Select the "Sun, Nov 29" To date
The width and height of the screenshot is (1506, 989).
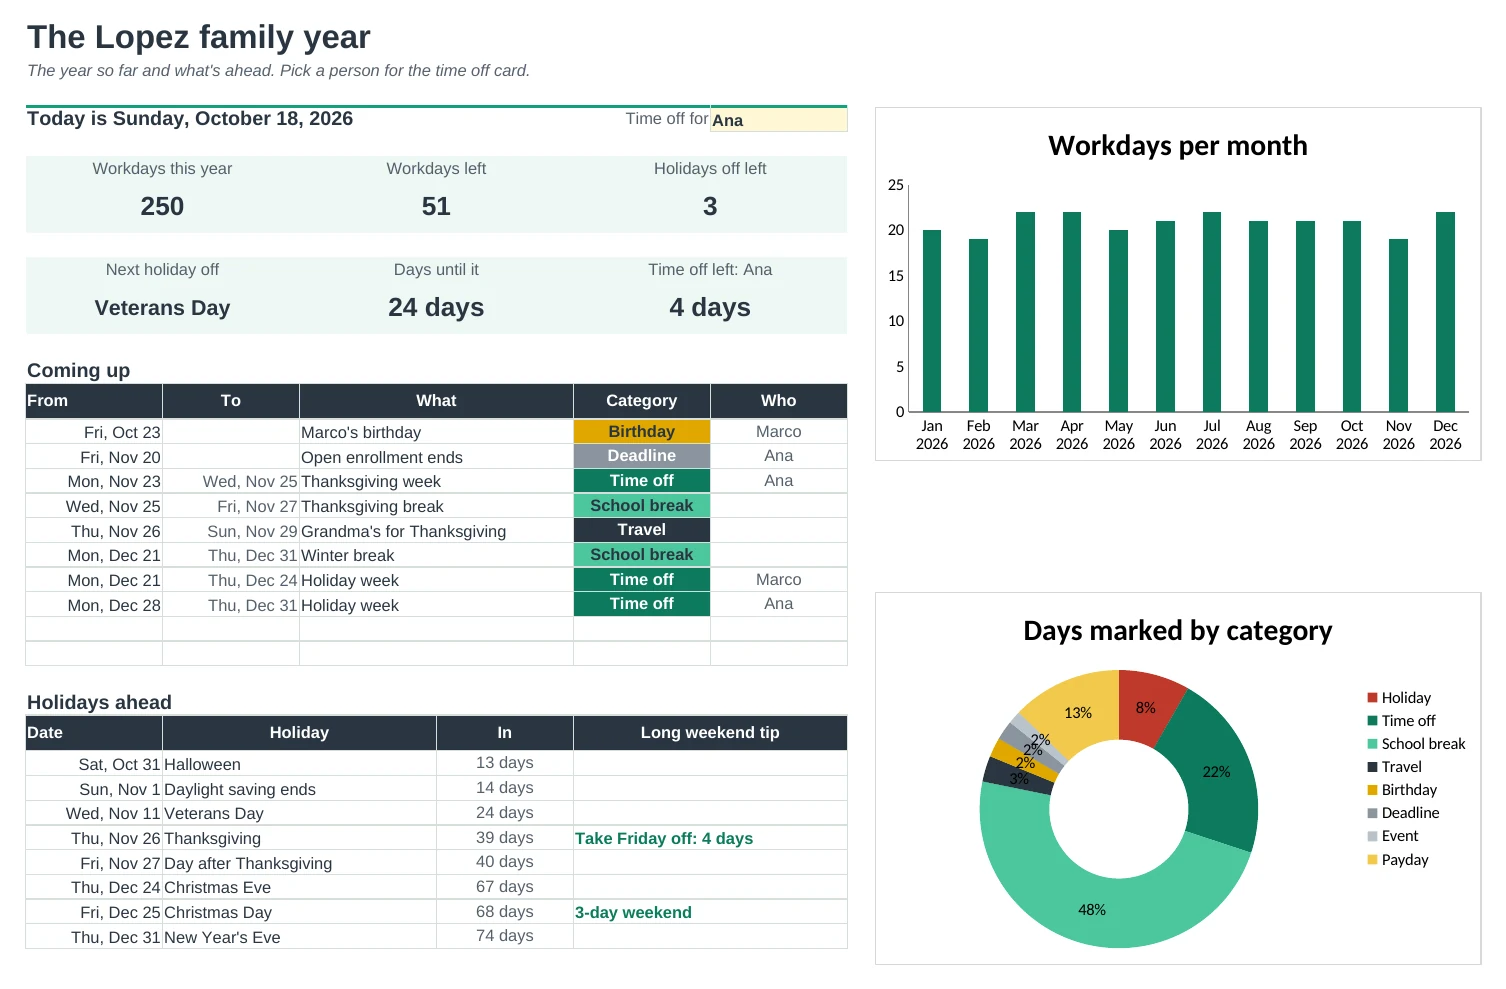pos(231,531)
